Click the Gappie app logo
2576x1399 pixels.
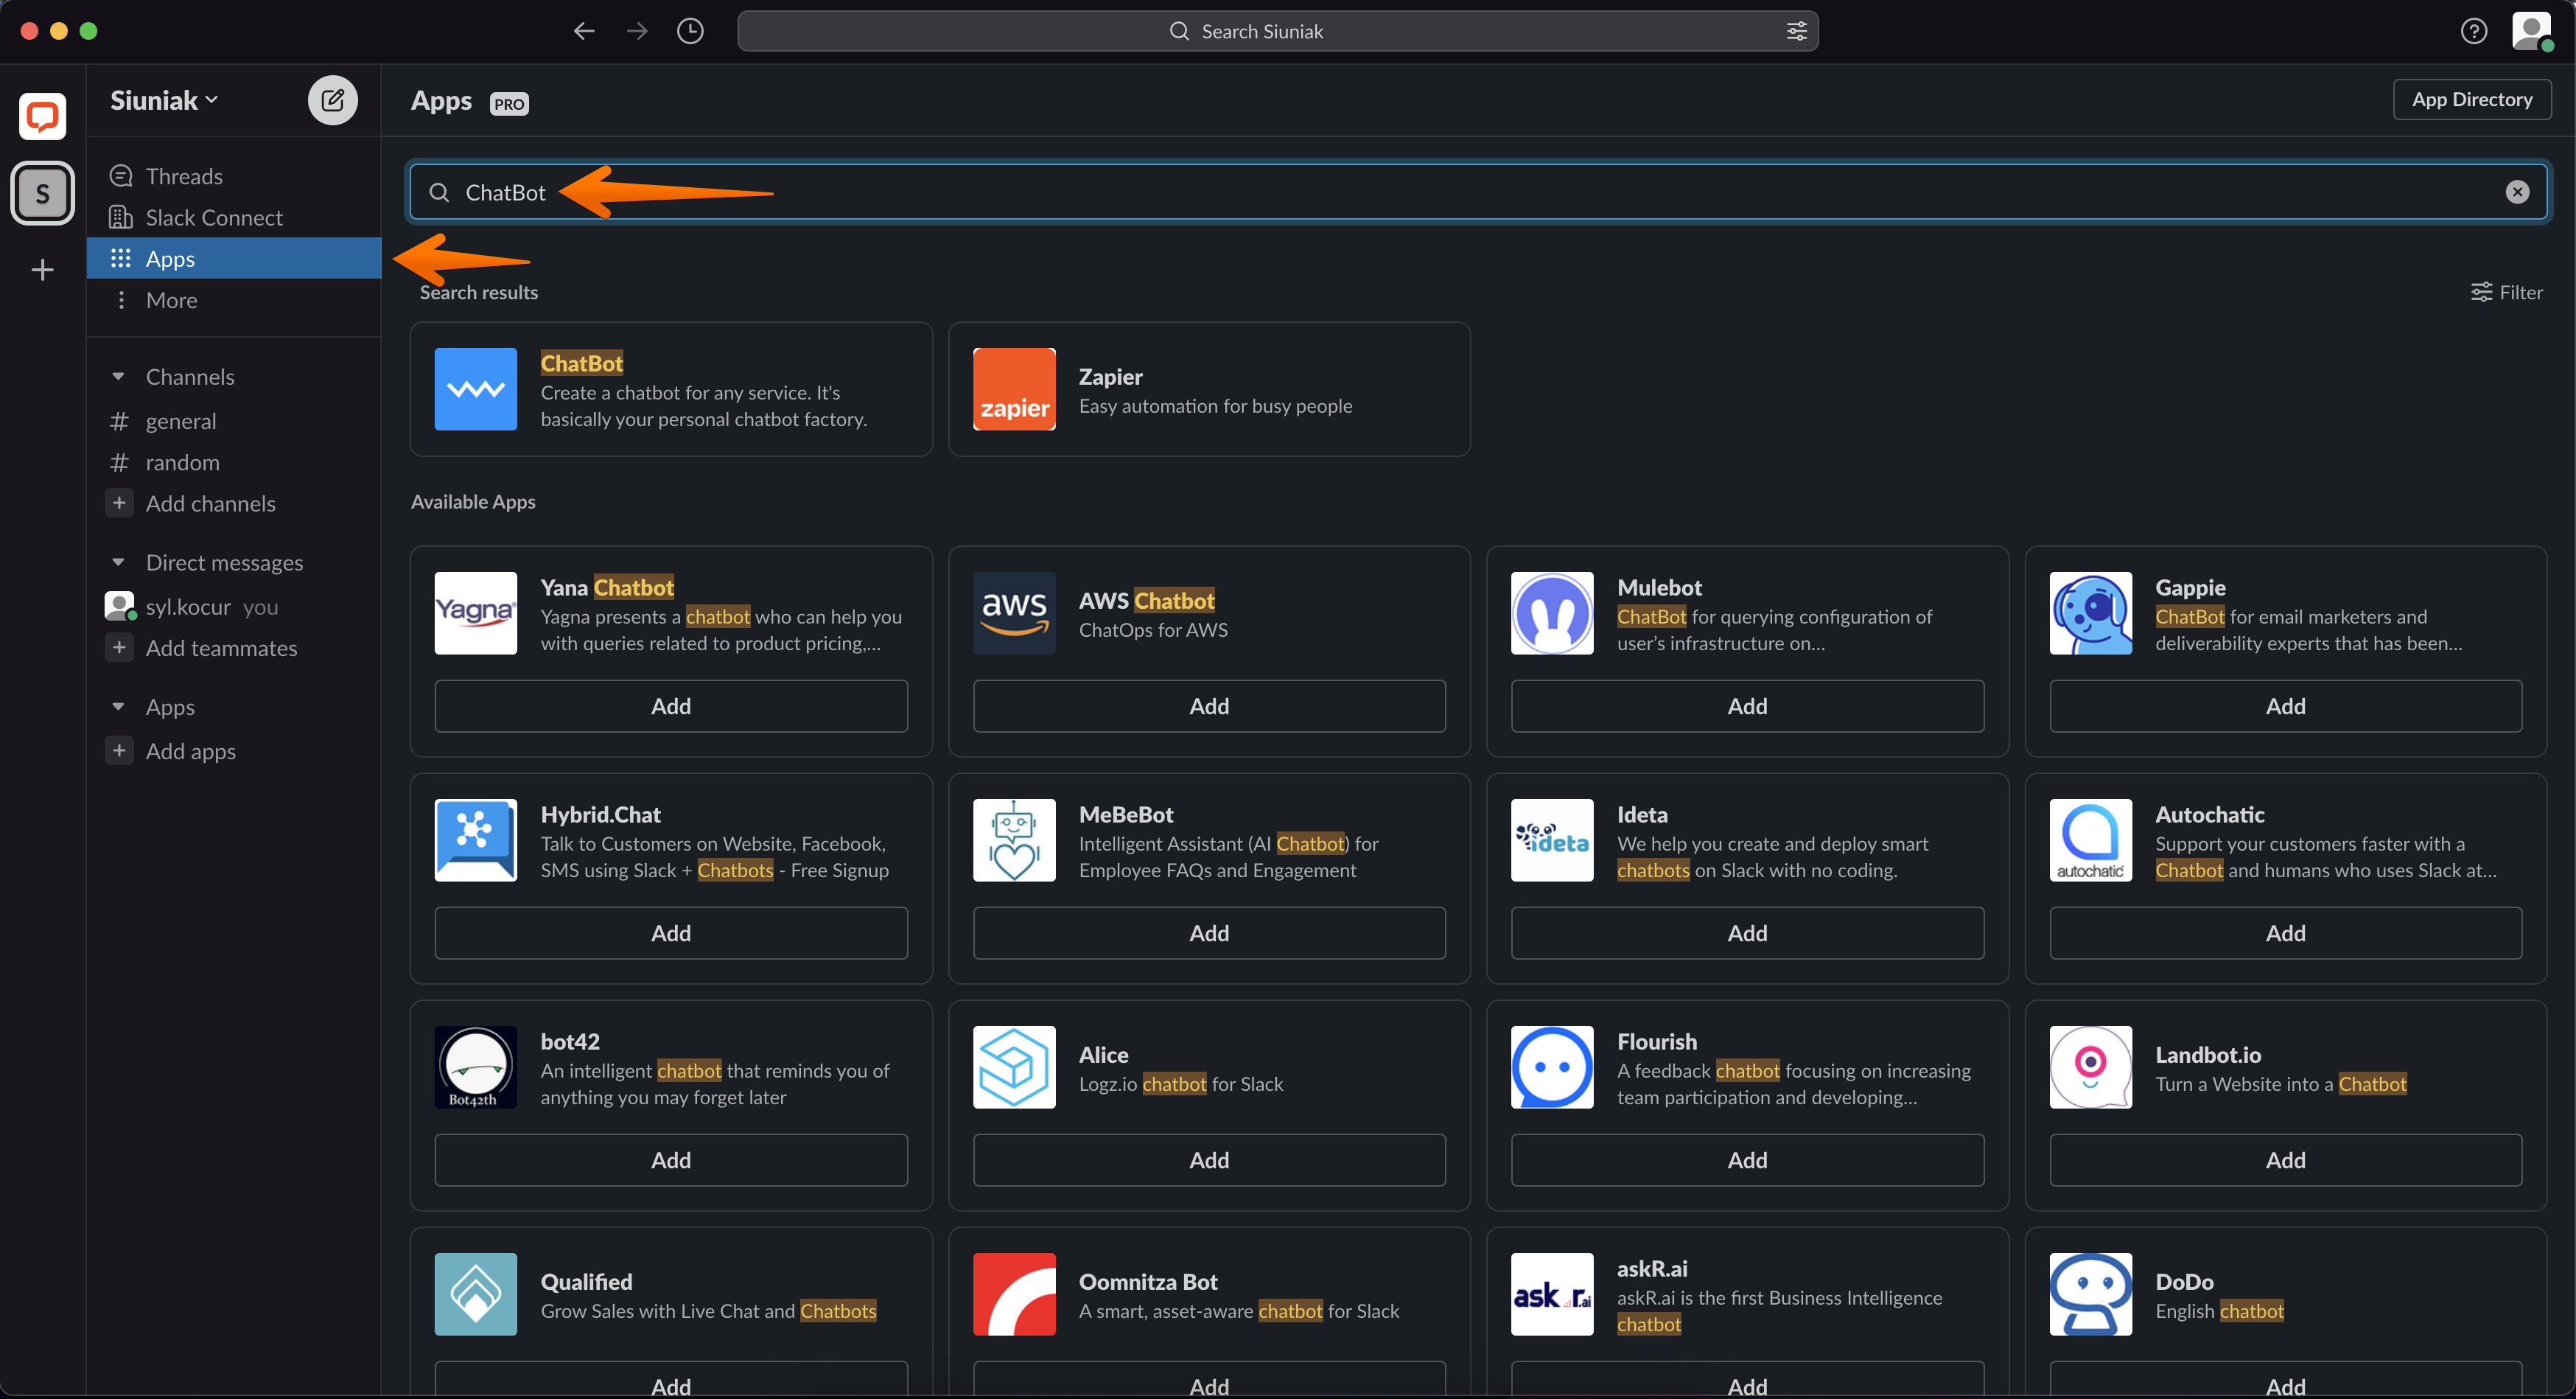[2090, 613]
